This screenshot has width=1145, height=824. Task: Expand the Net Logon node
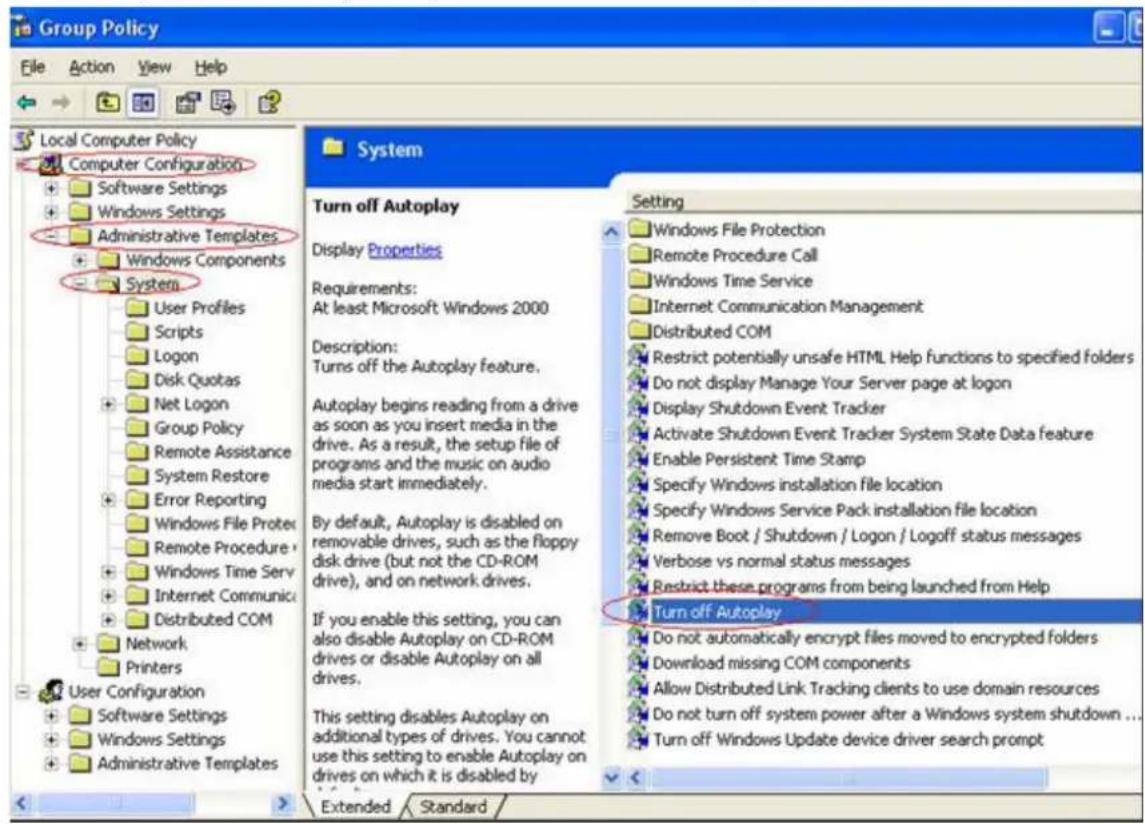(x=108, y=404)
